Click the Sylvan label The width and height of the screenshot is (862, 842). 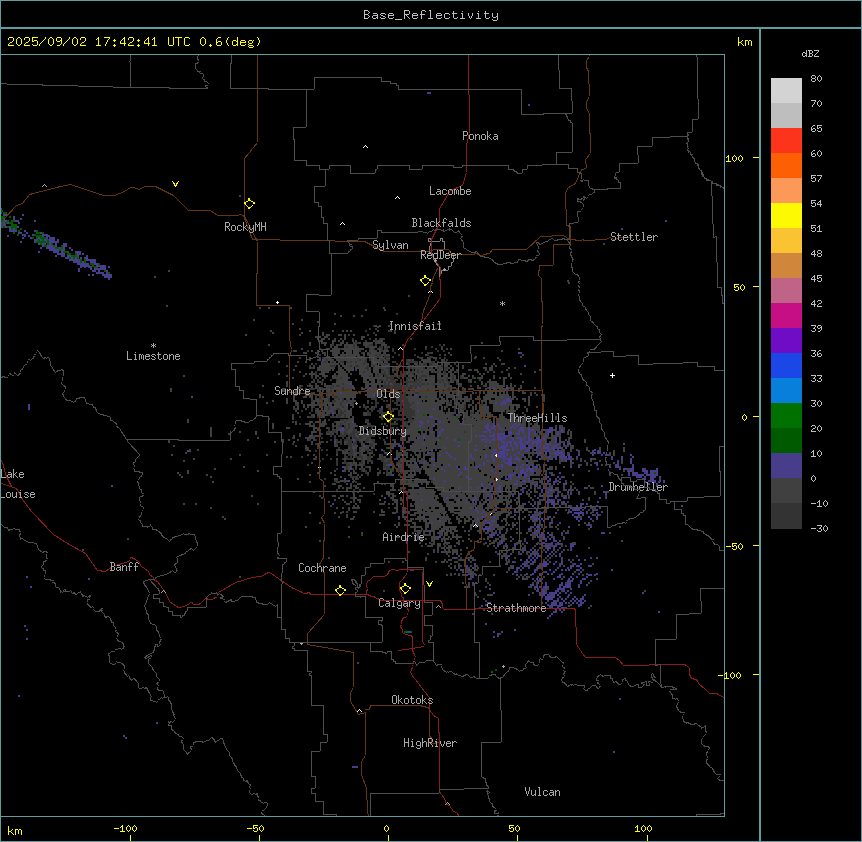390,245
